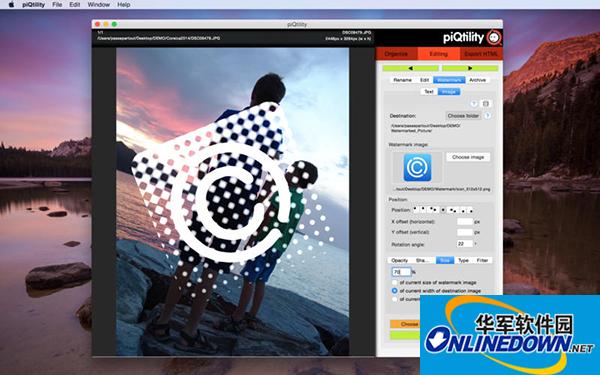Click the round help button above Destination
600x375 pixels.
[474, 104]
